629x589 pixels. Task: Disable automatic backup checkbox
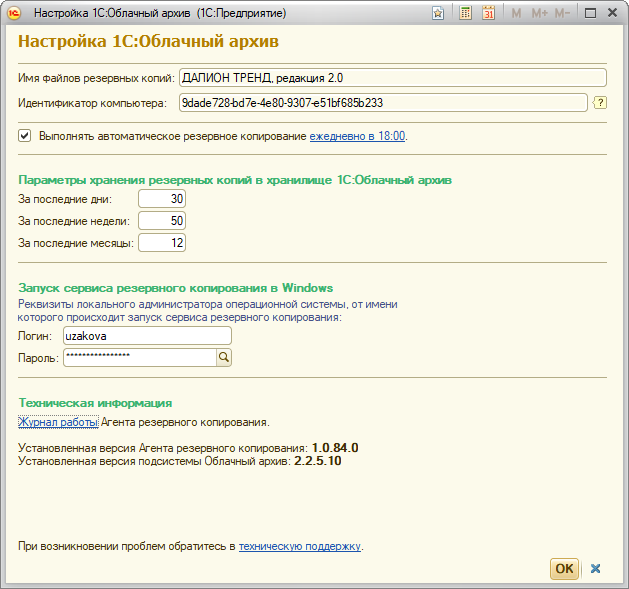(x=24, y=136)
